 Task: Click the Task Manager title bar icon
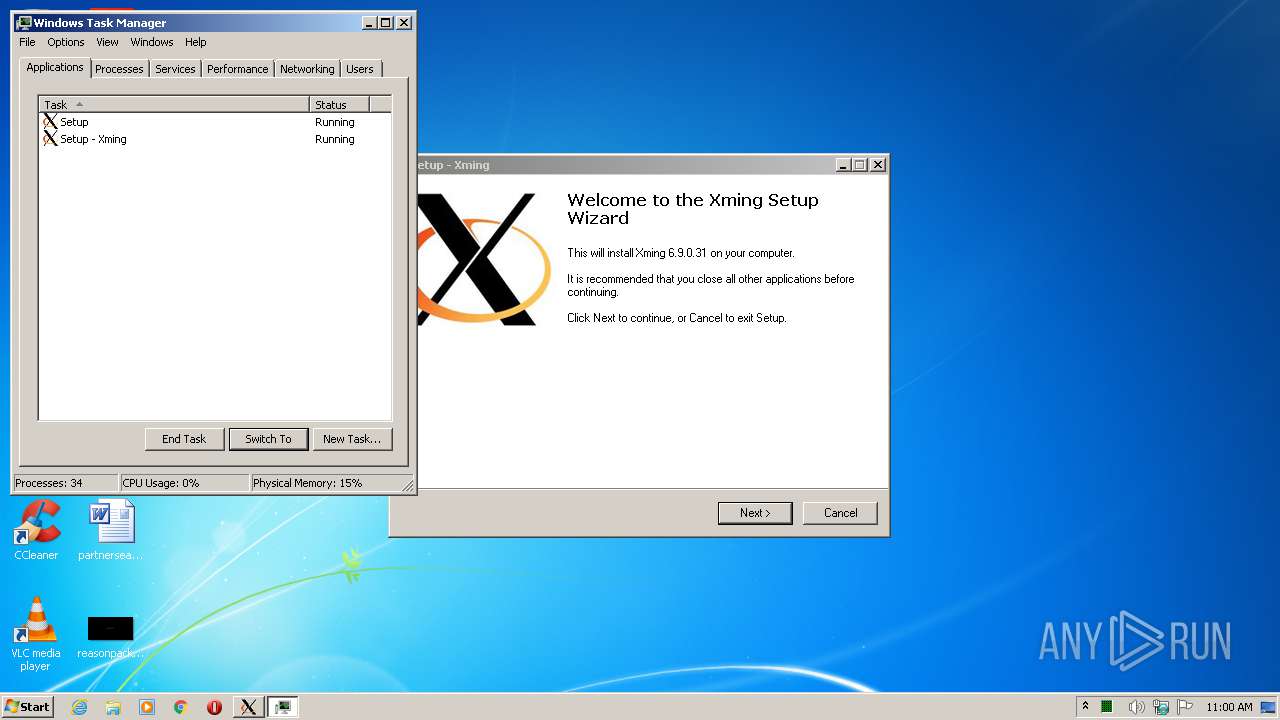point(24,22)
